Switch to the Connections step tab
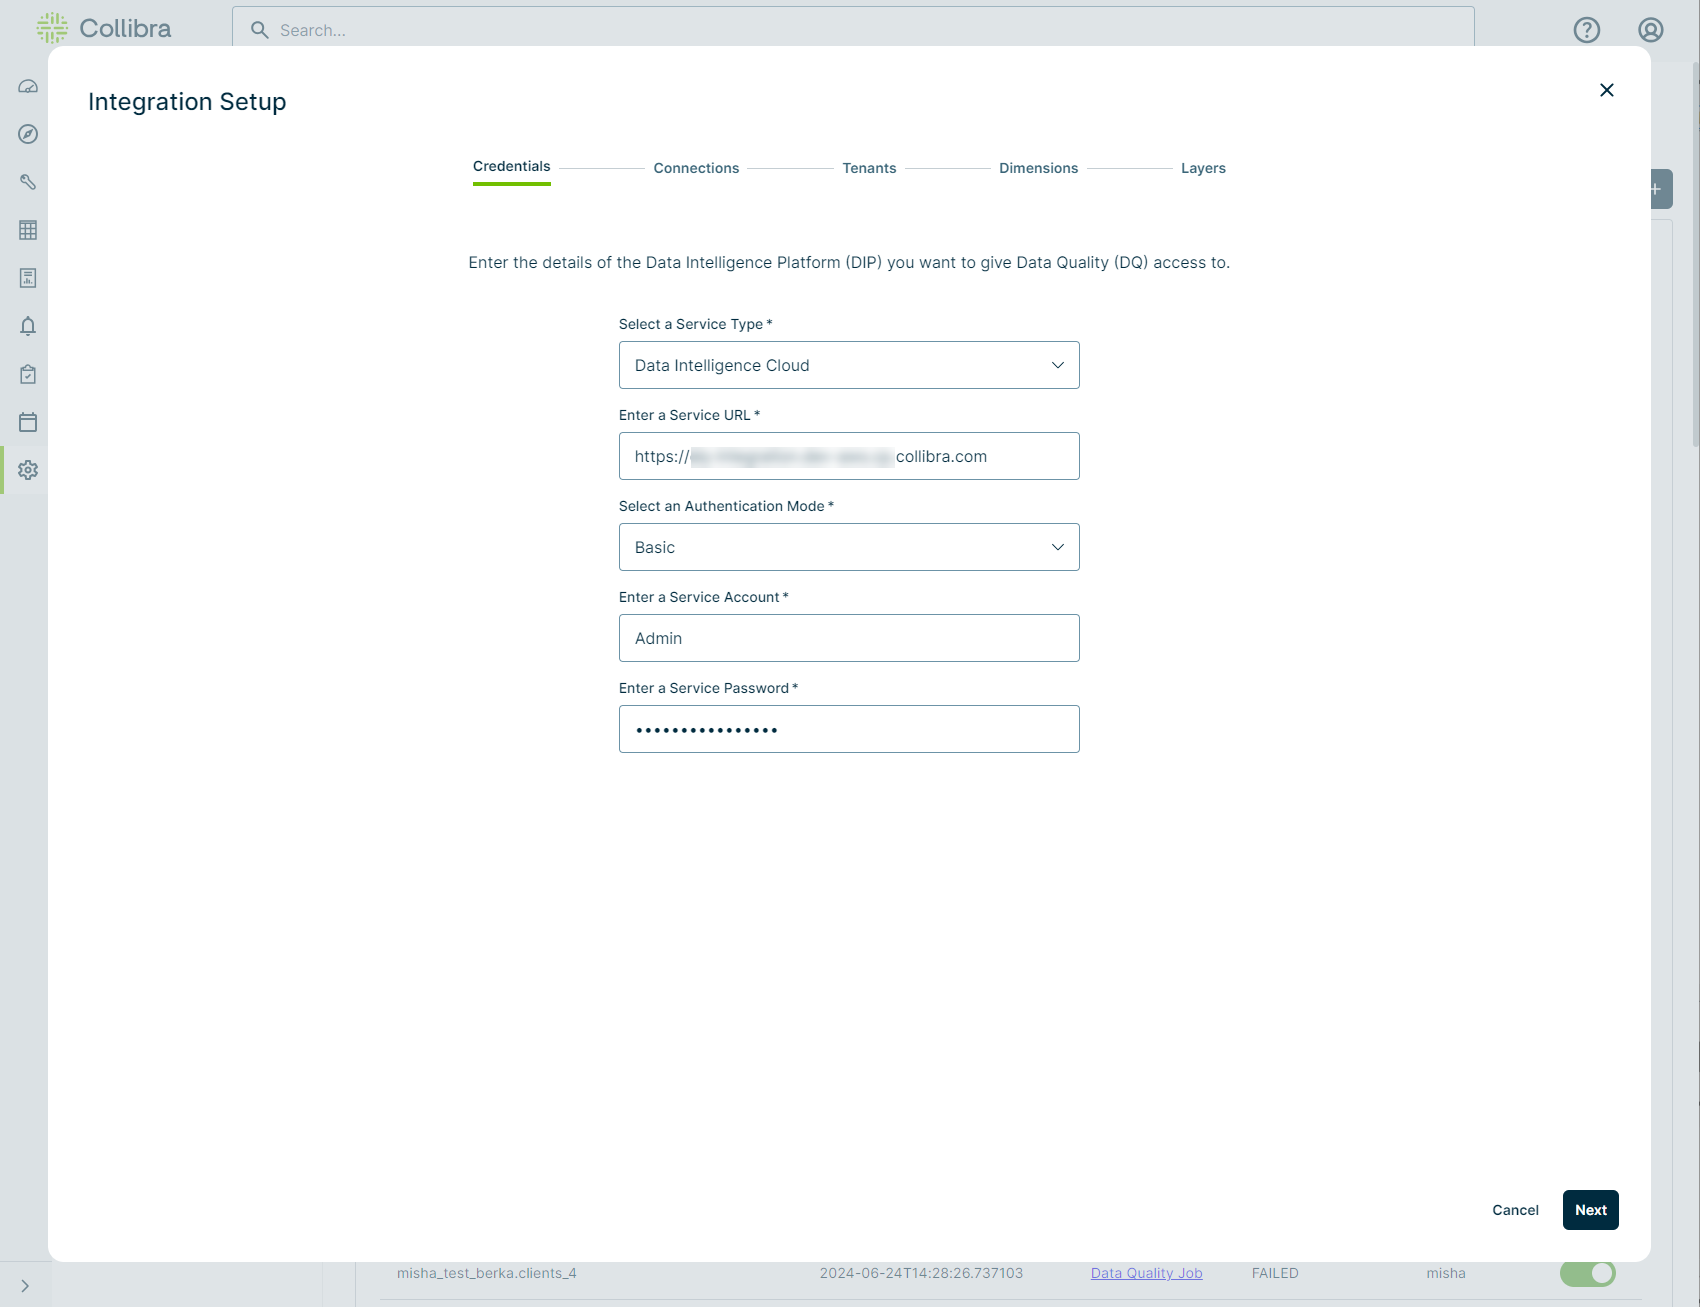 pyautogui.click(x=696, y=168)
